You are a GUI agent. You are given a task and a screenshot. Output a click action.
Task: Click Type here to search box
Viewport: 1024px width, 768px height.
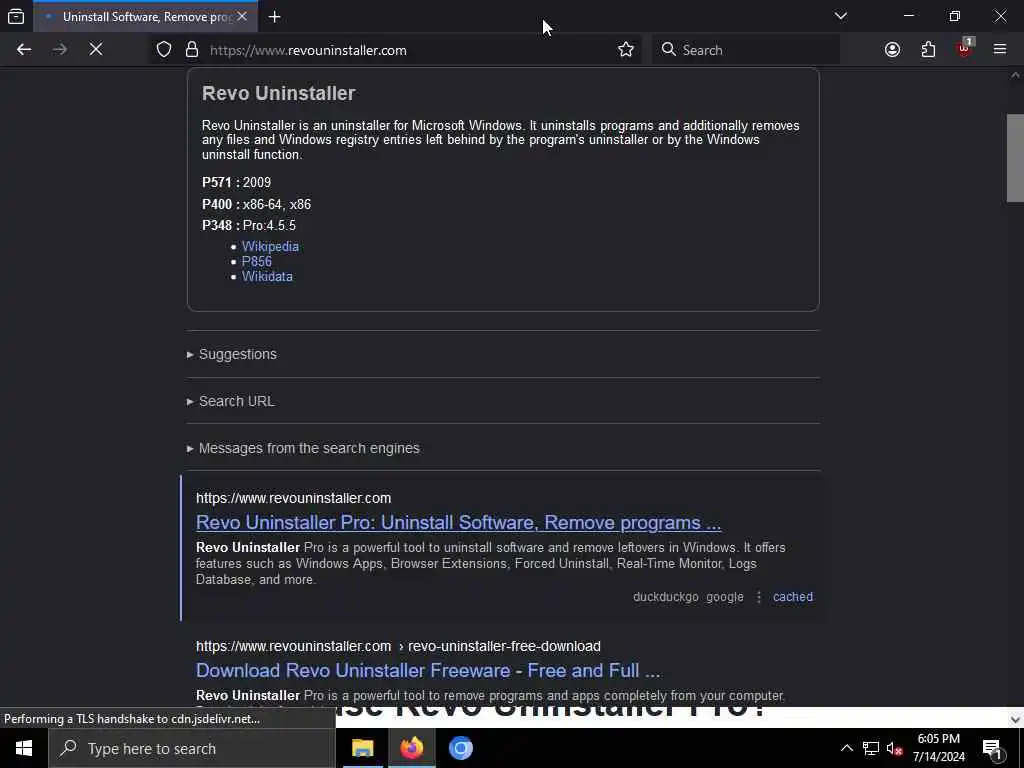pyautogui.click(x=192, y=748)
